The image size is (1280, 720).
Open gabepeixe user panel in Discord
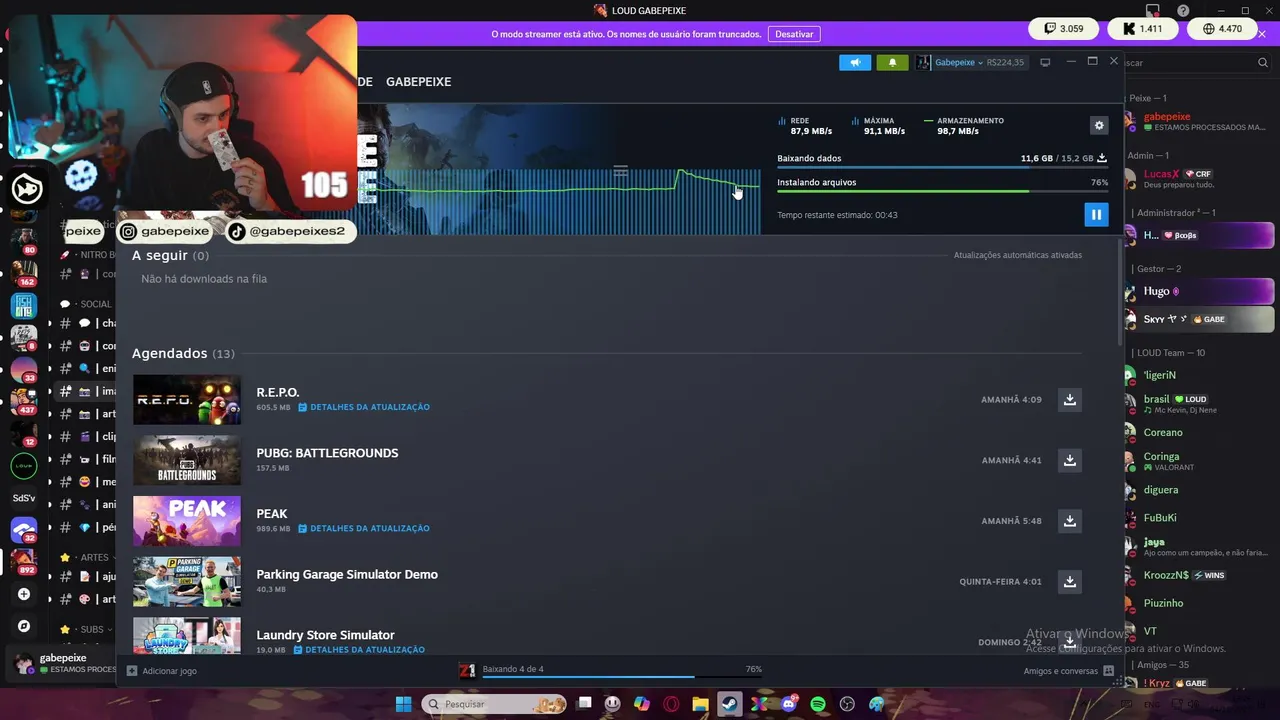62,663
